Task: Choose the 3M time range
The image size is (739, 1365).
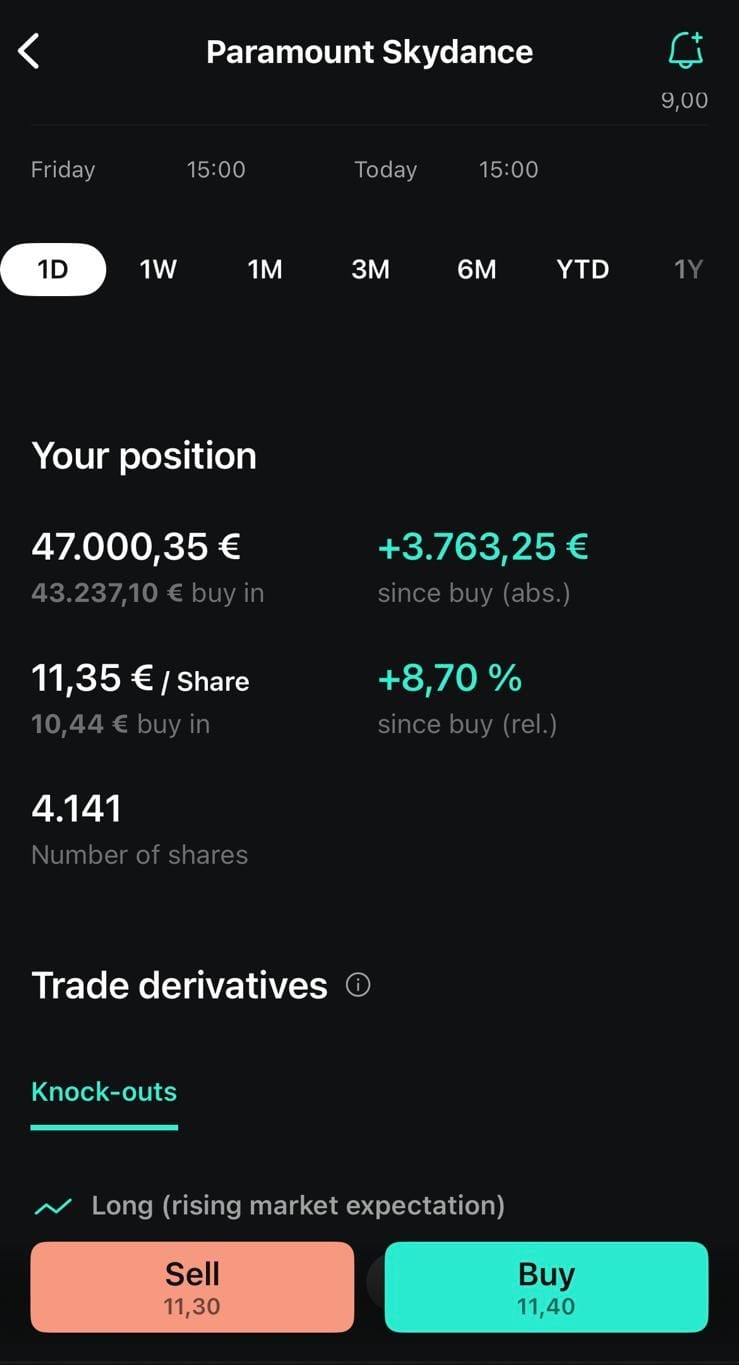Action: [x=370, y=269]
